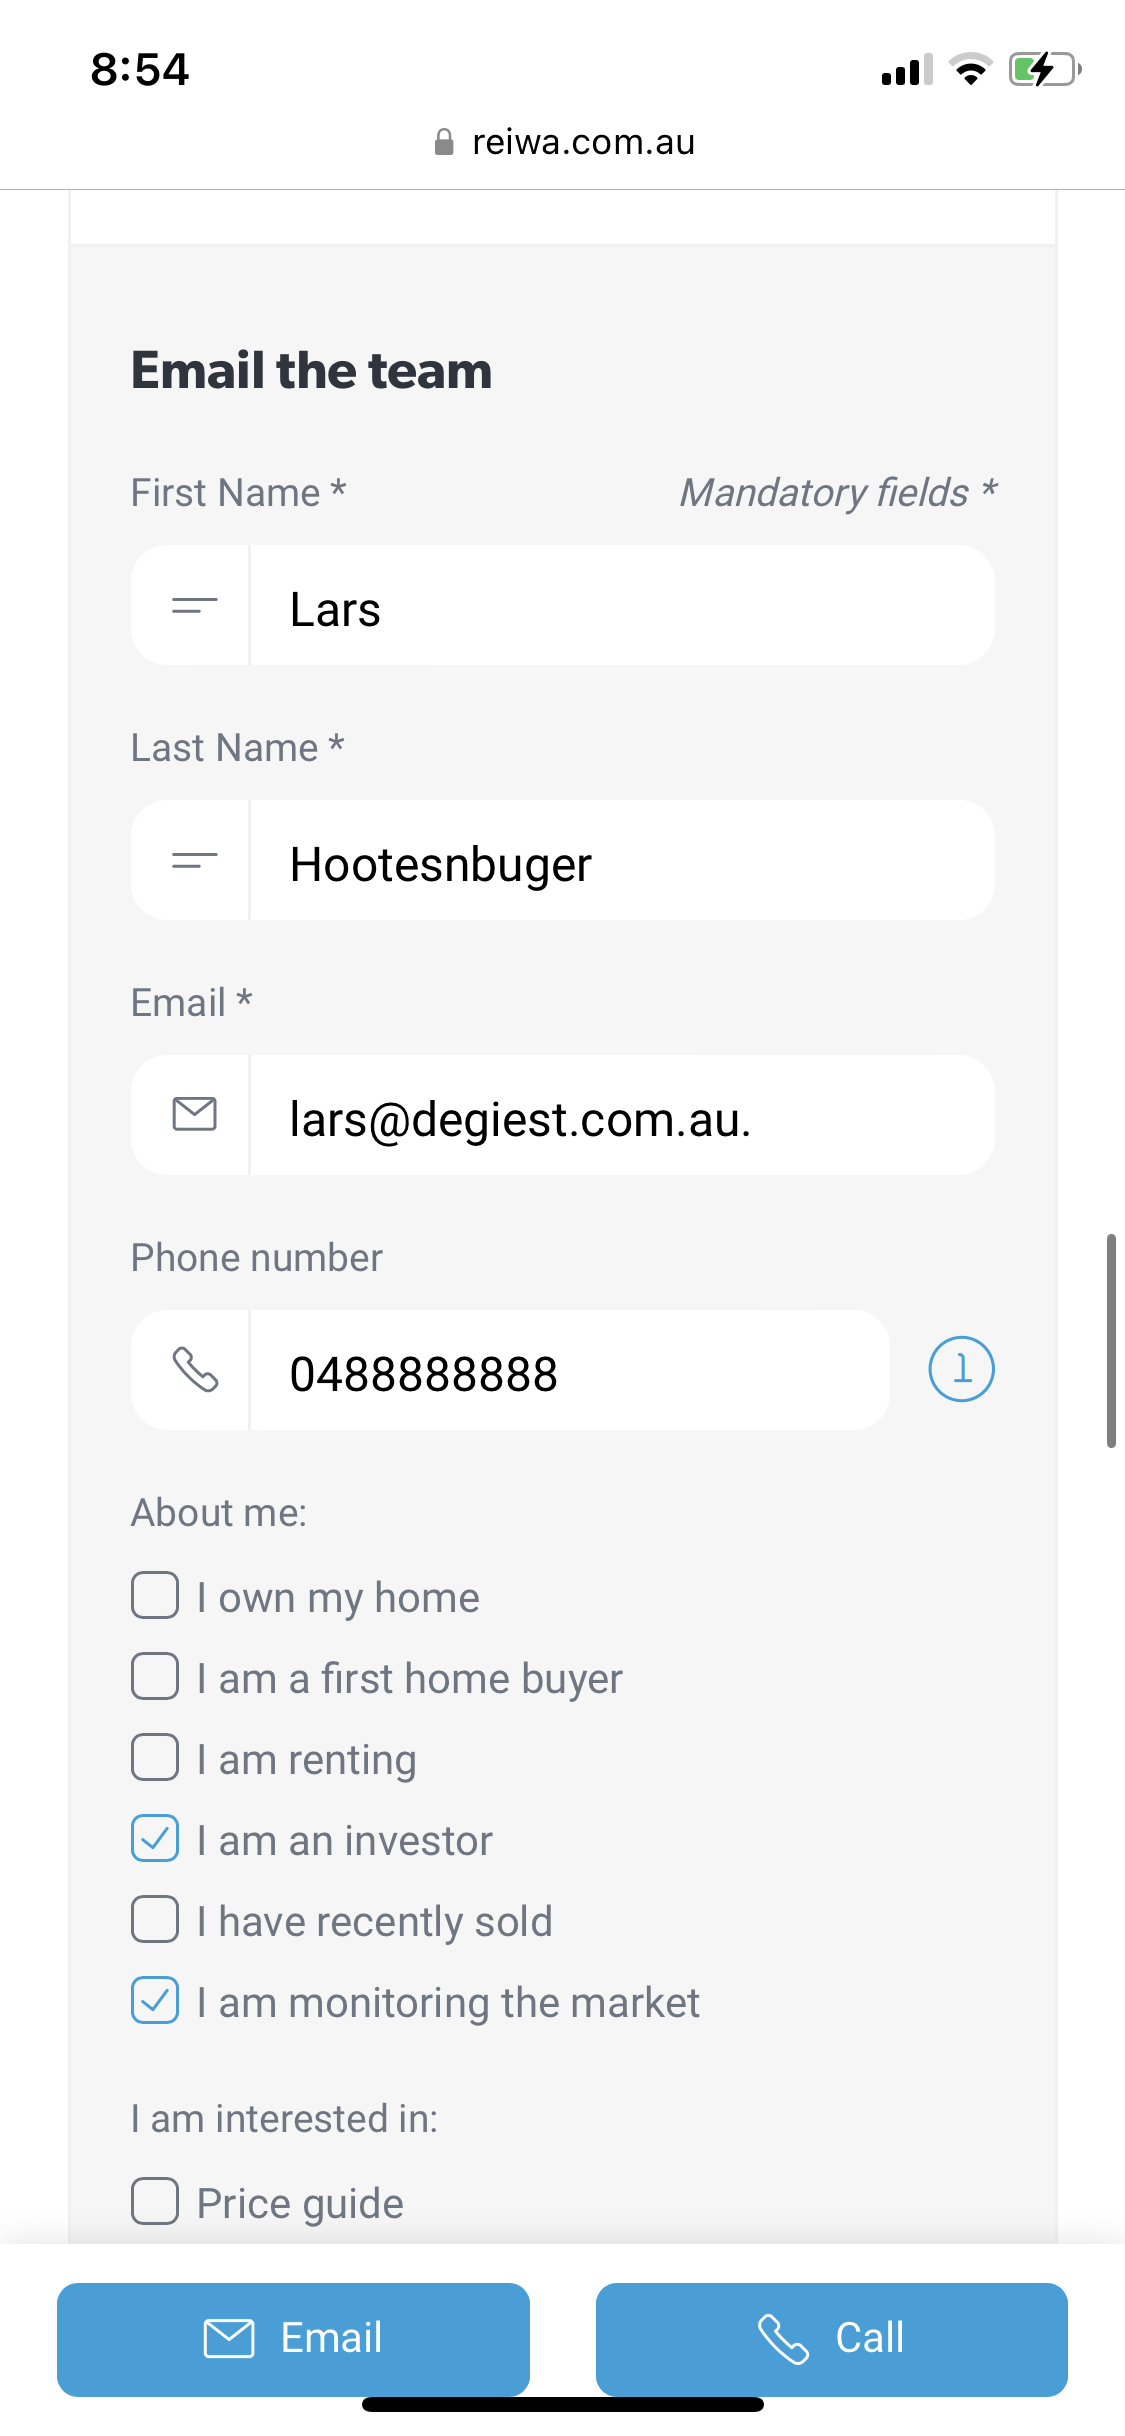The width and height of the screenshot is (1125, 2436).
Task: Click the page scrollbar on the right edge
Action: (1111, 1340)
